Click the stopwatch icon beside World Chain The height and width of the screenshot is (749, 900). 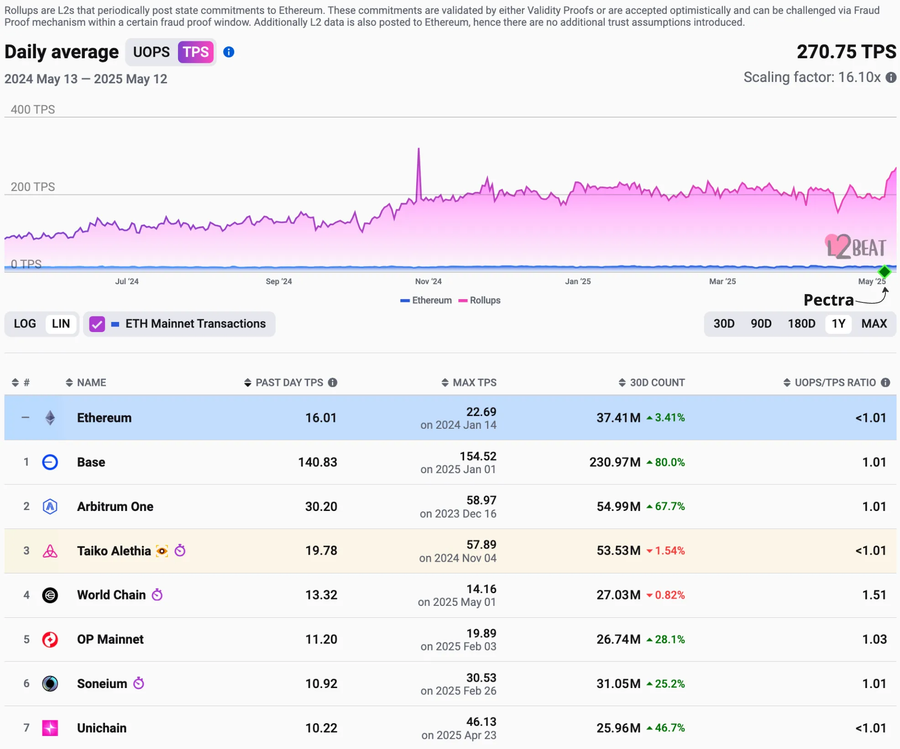pos(157,595)
